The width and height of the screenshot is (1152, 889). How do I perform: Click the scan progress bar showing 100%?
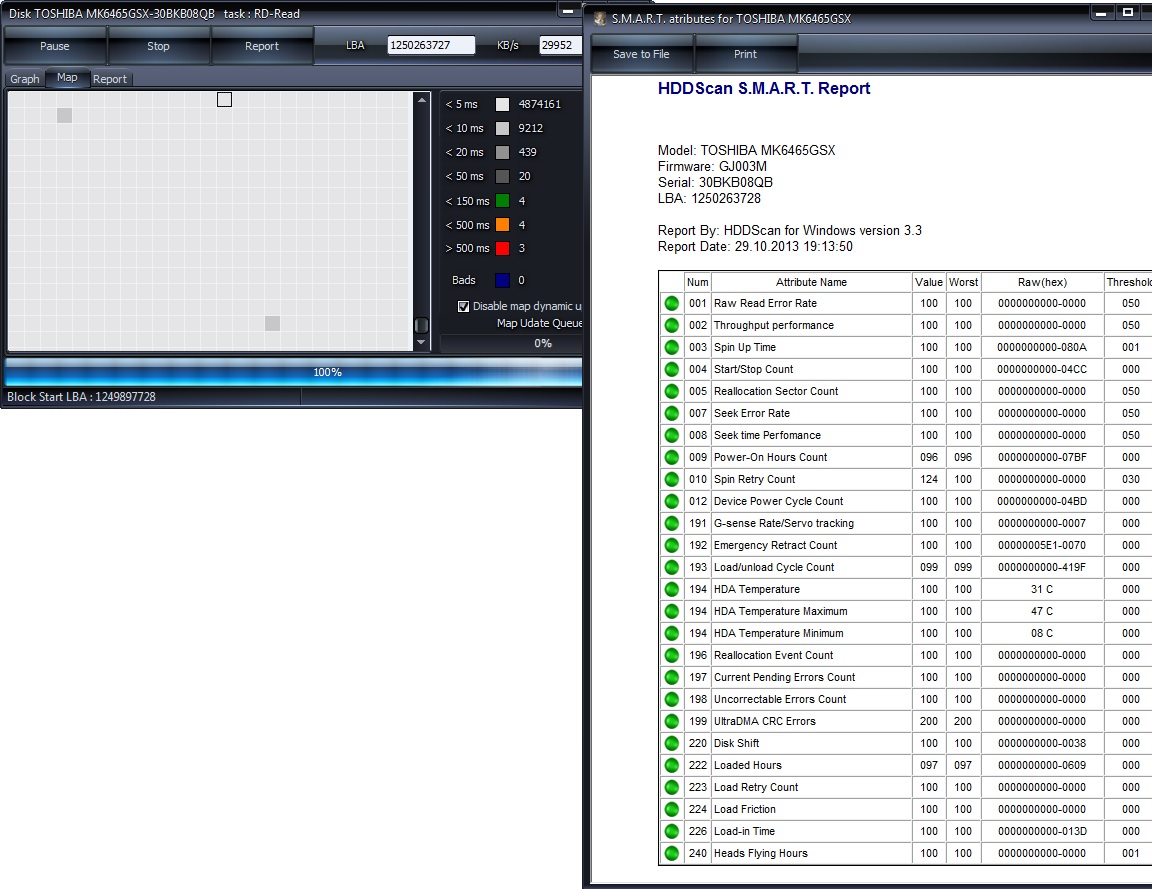pyautogui.click(x=294, y=372)
